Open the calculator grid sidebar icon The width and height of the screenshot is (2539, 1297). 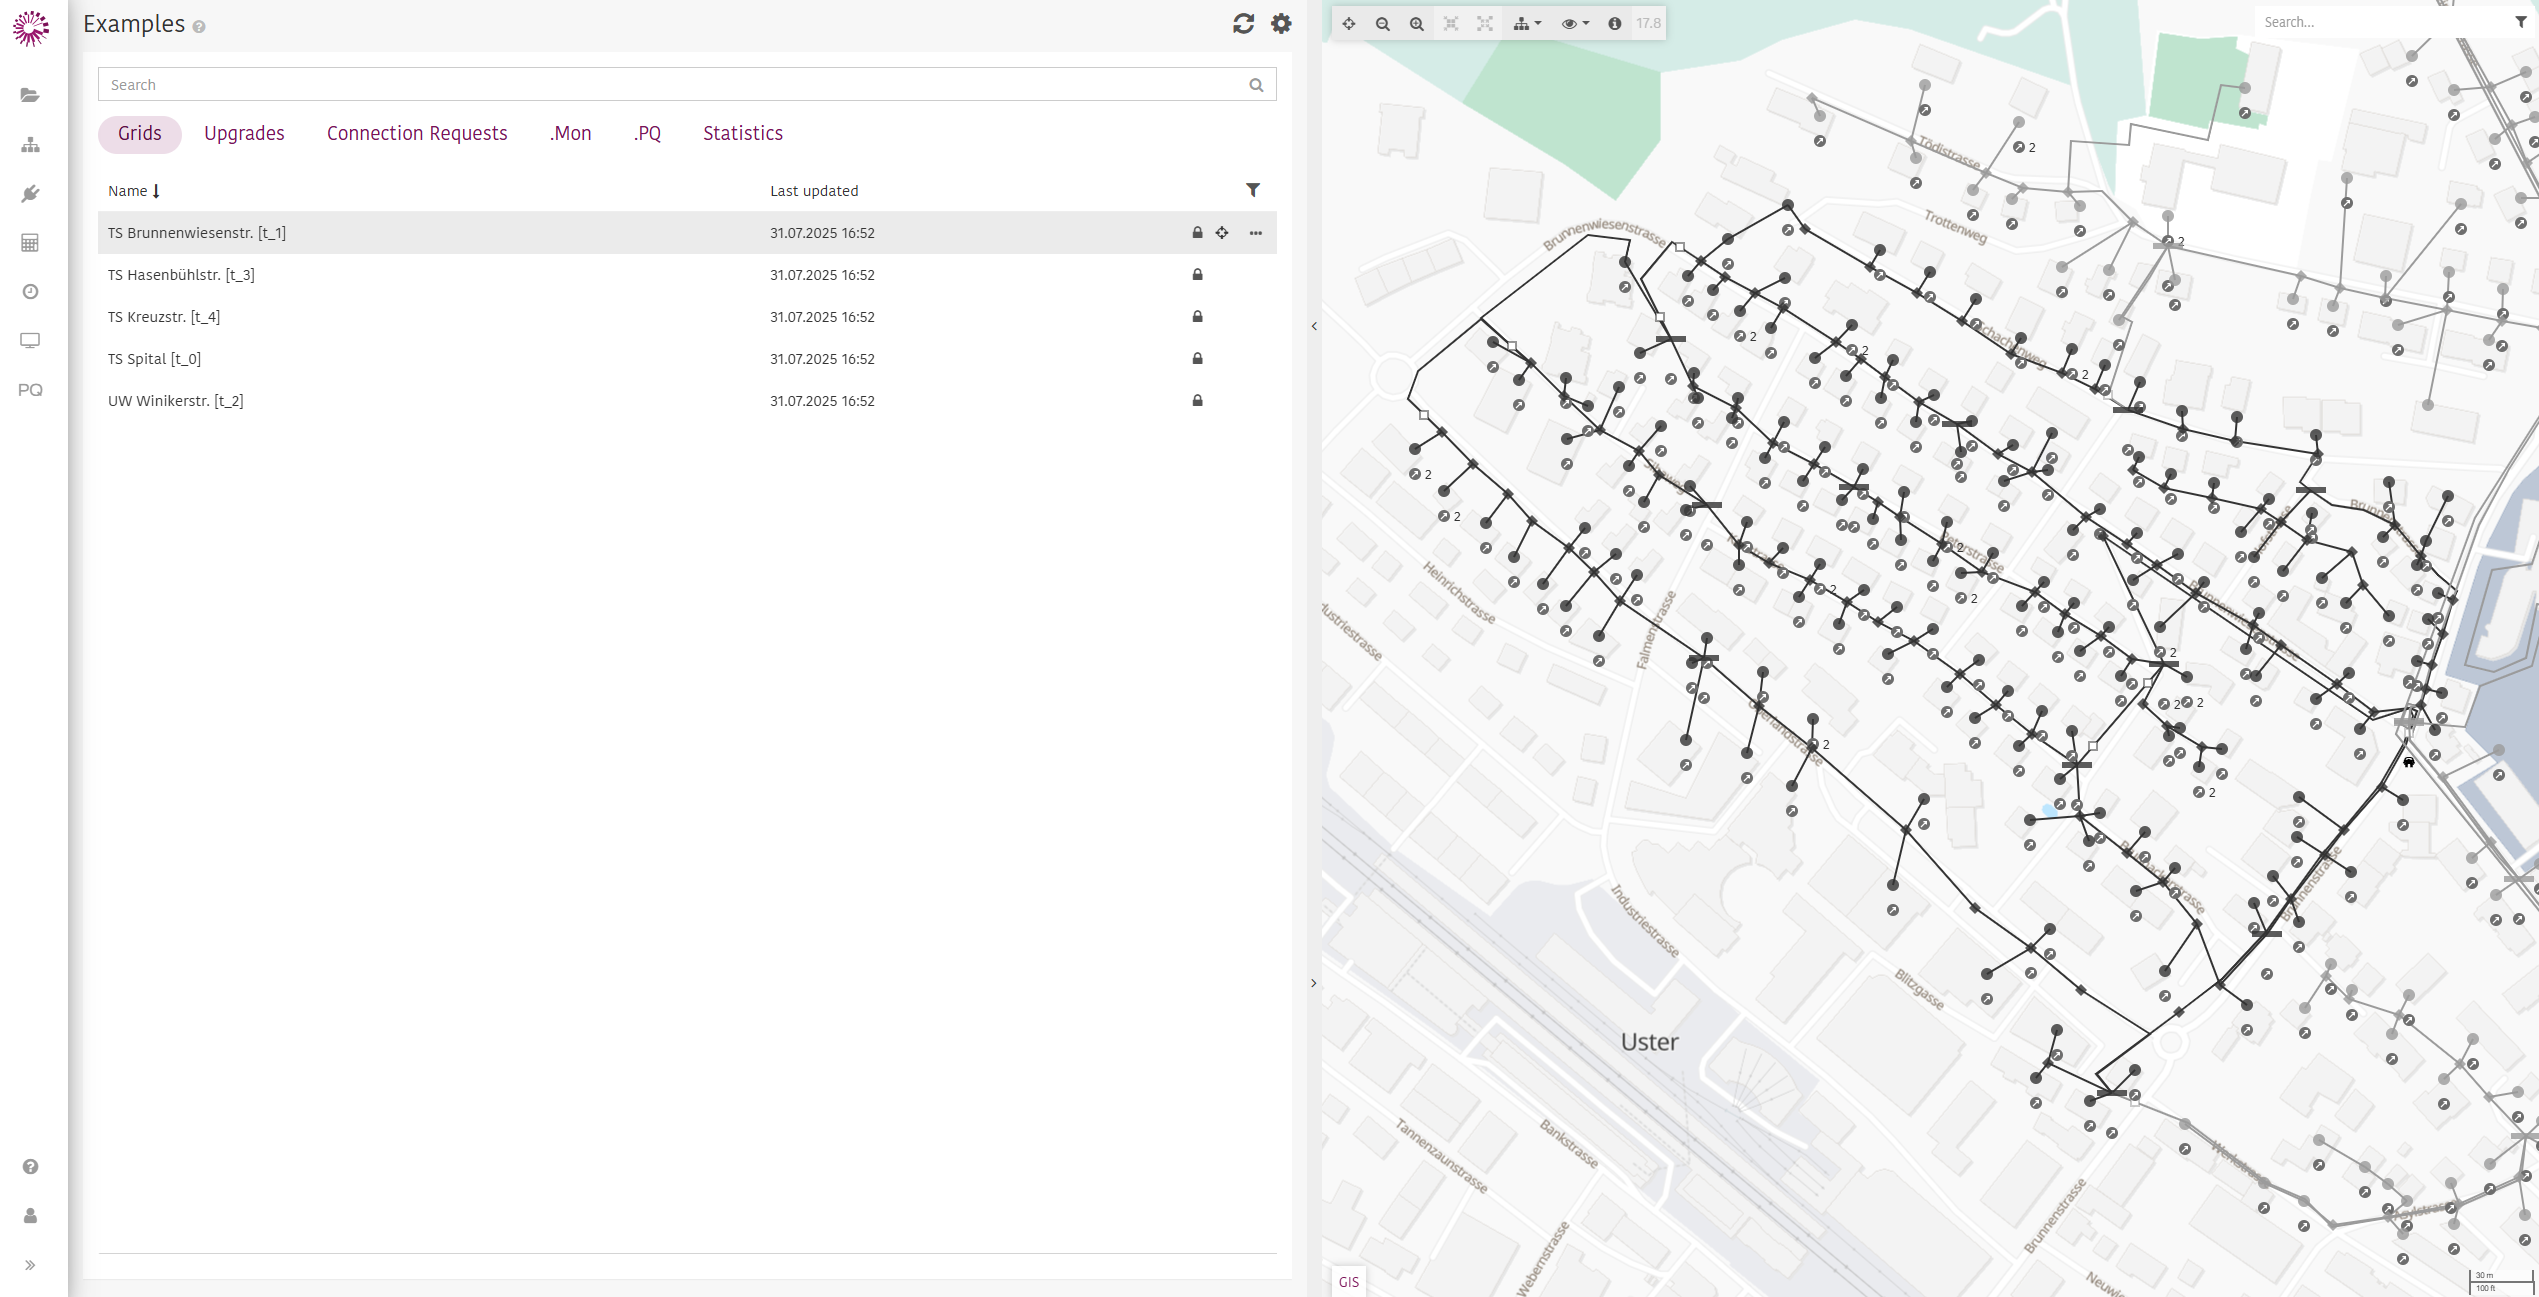pos(30,243)
